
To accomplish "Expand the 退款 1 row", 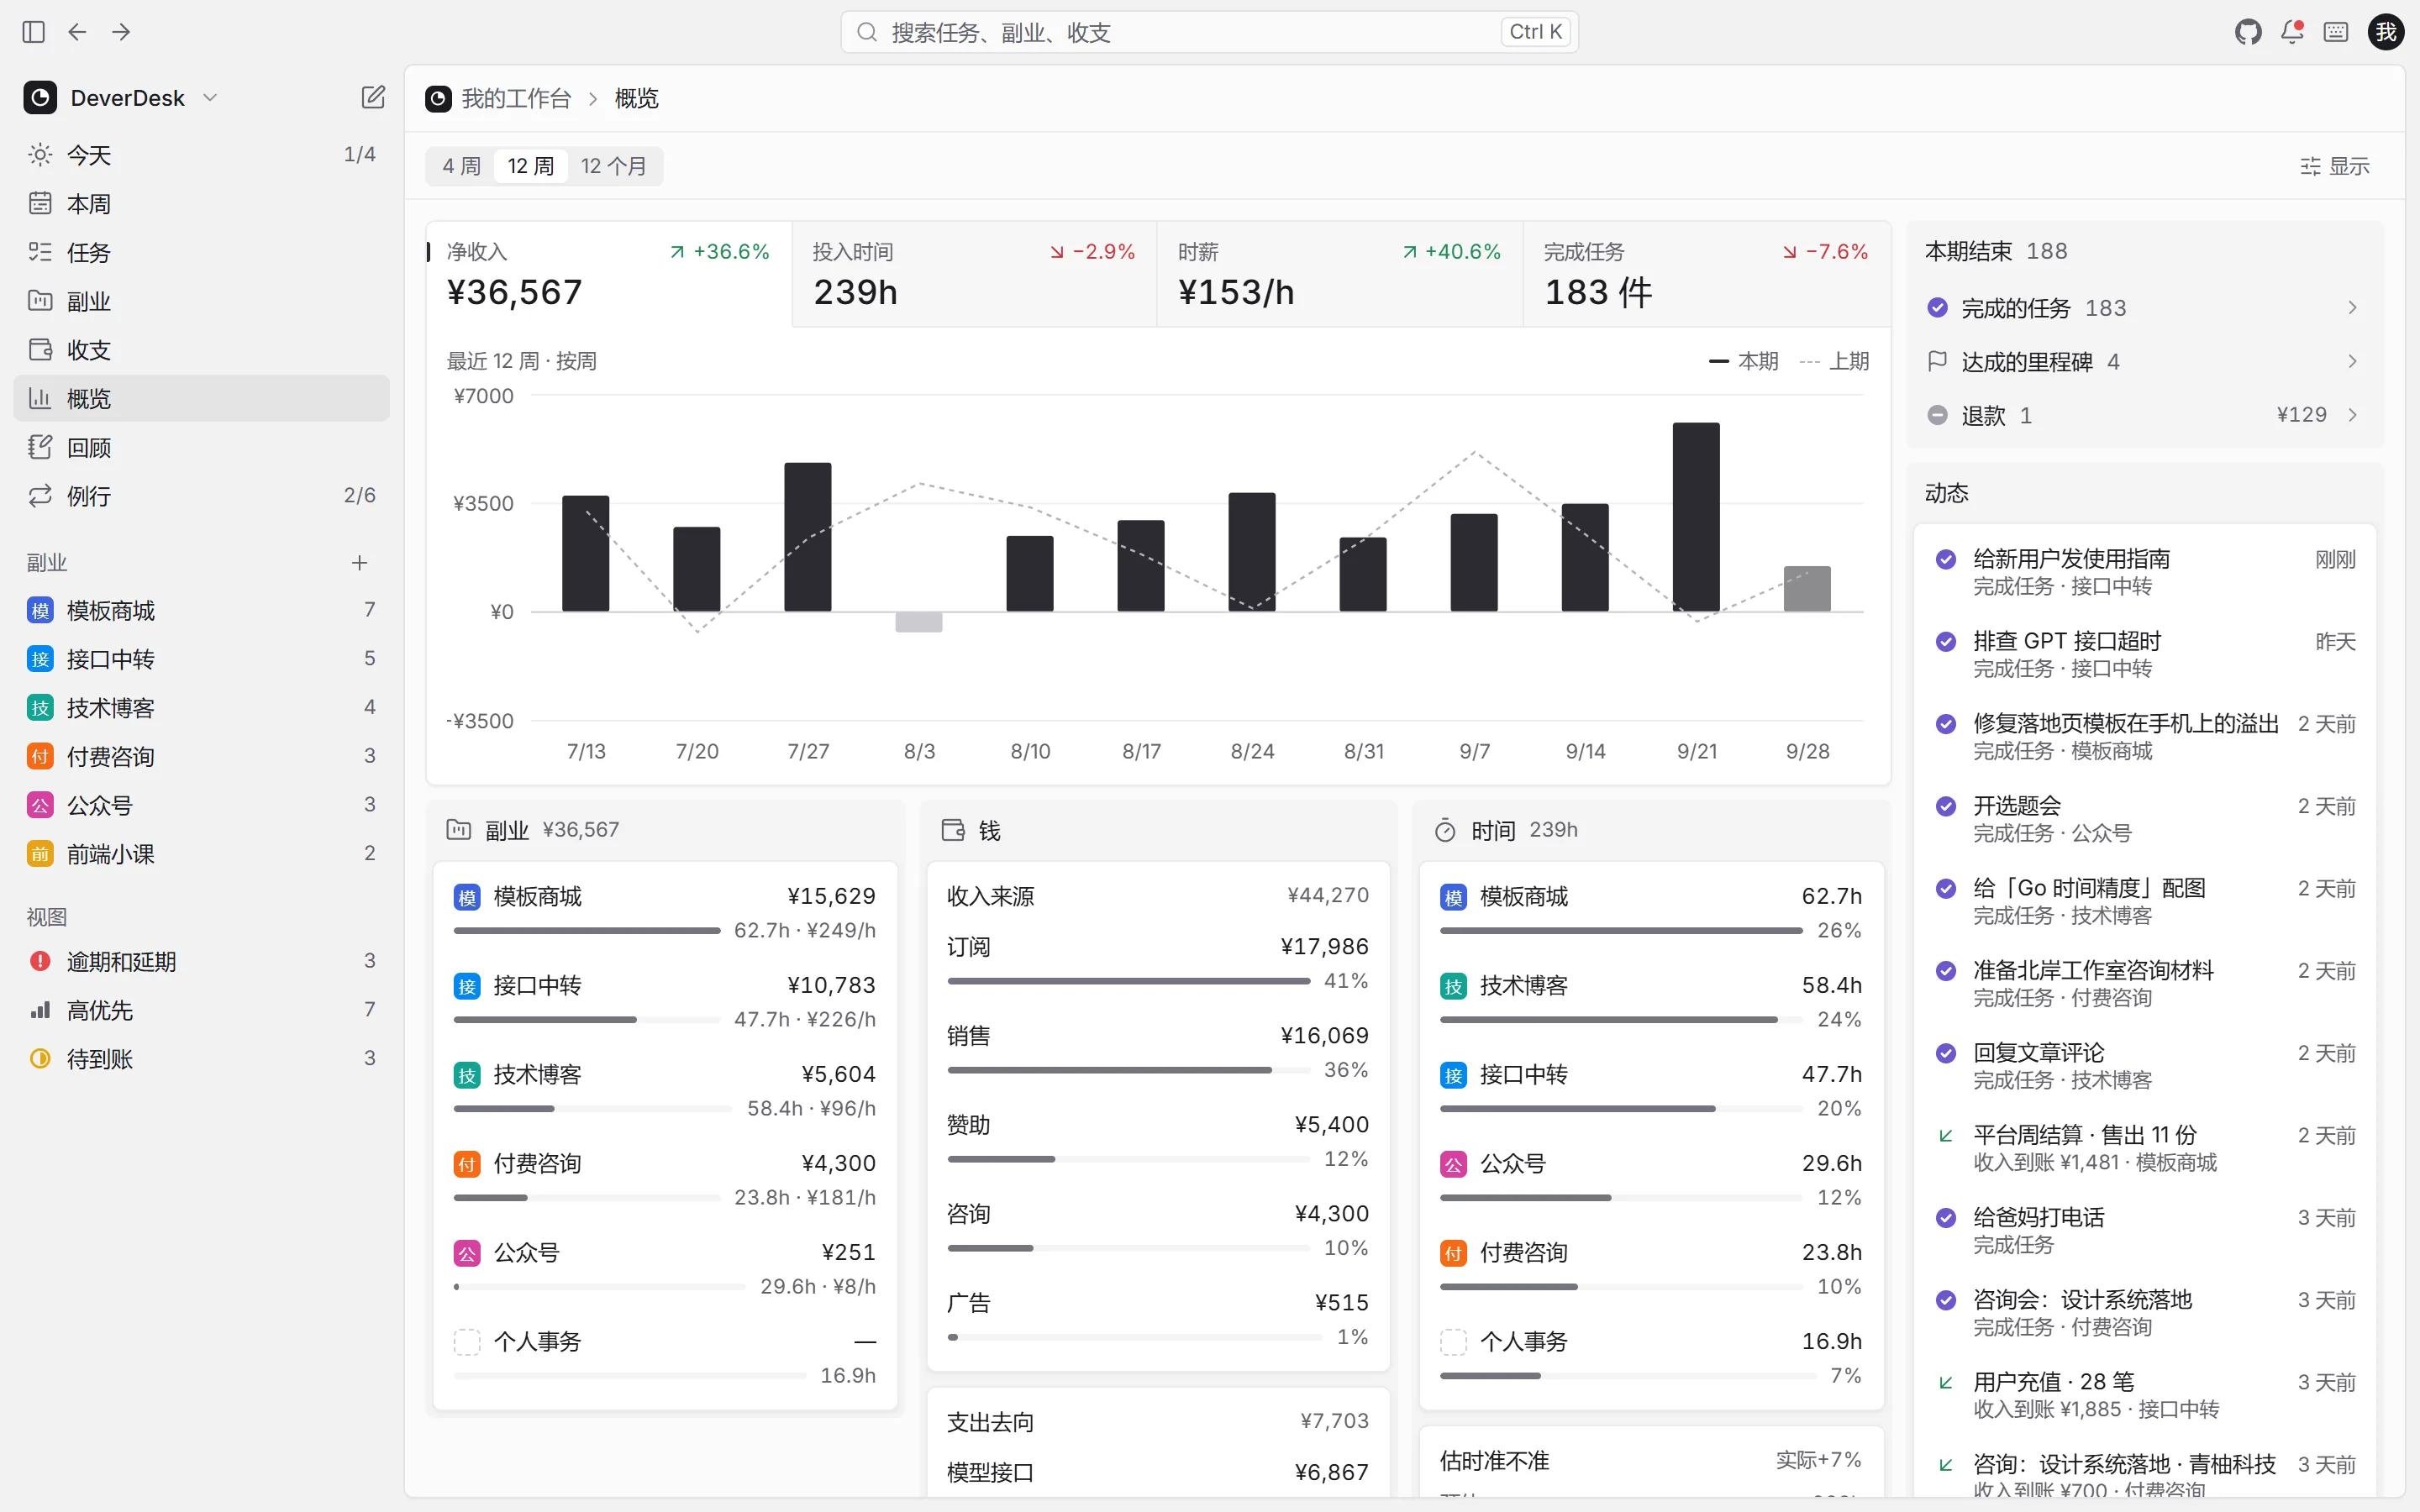I will tap(2144, 415).
